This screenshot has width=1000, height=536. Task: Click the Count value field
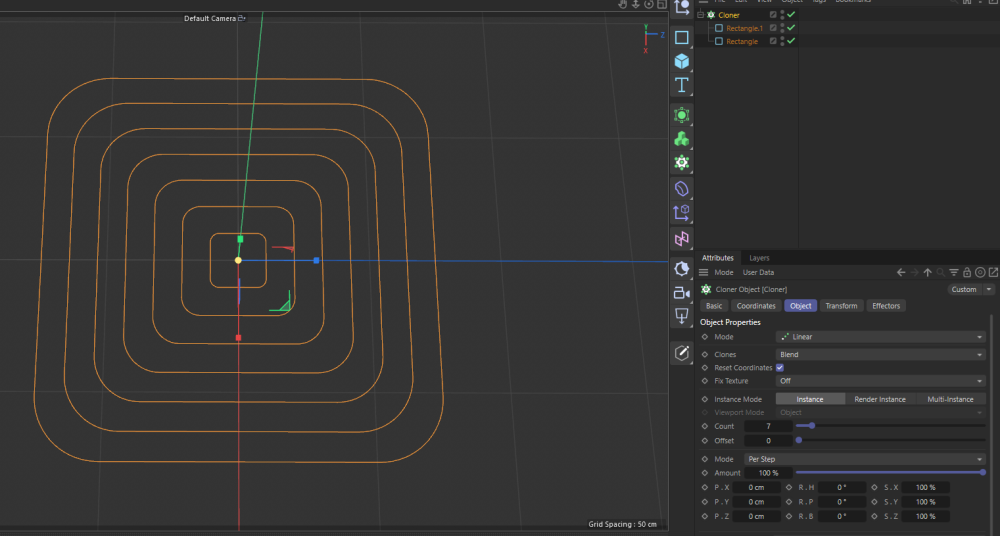(768, 426)
